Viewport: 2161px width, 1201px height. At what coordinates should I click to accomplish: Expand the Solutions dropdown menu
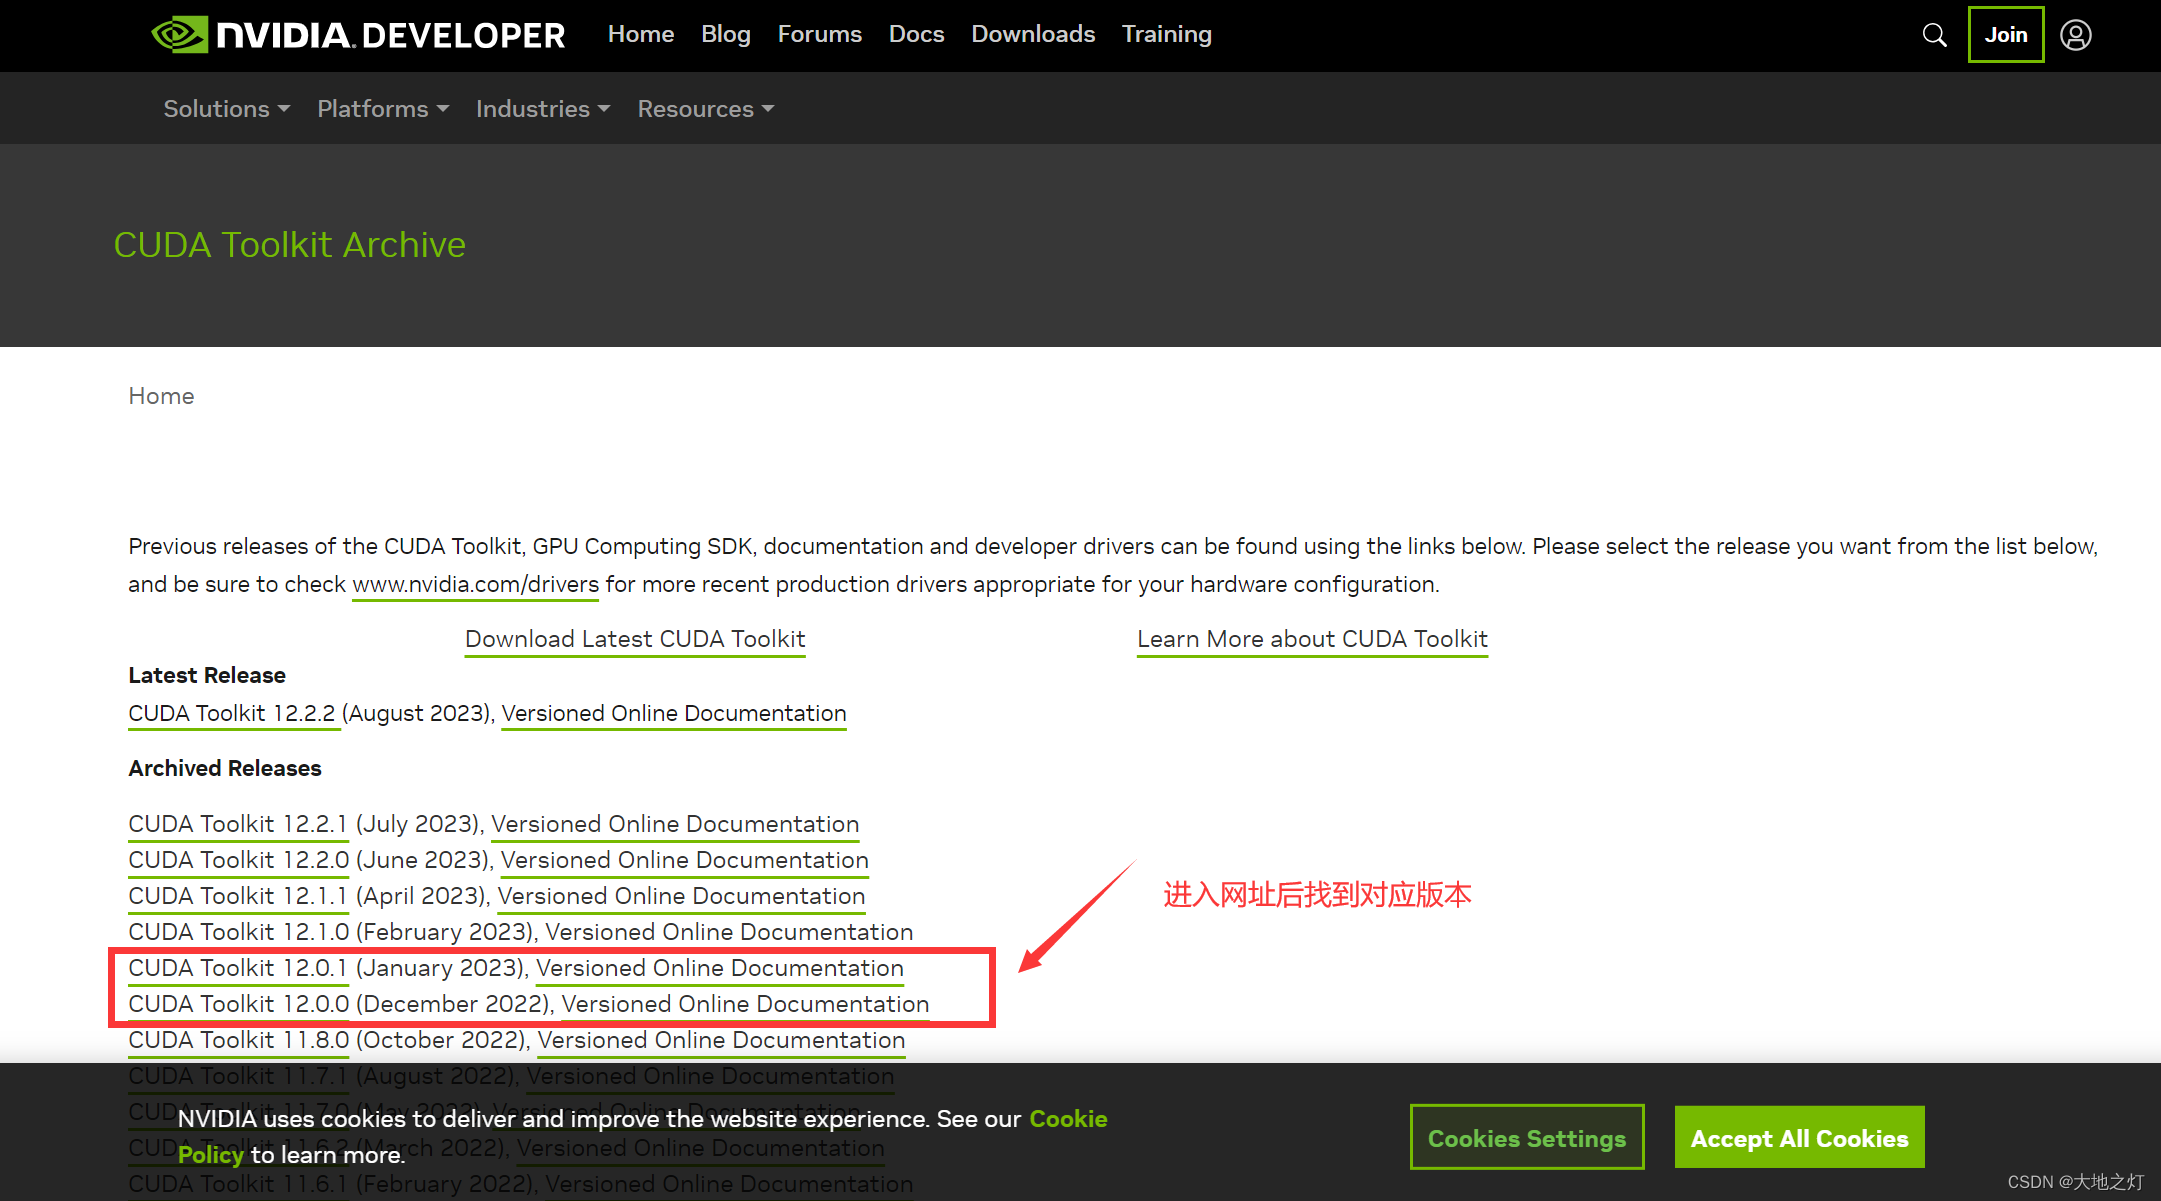226,109
